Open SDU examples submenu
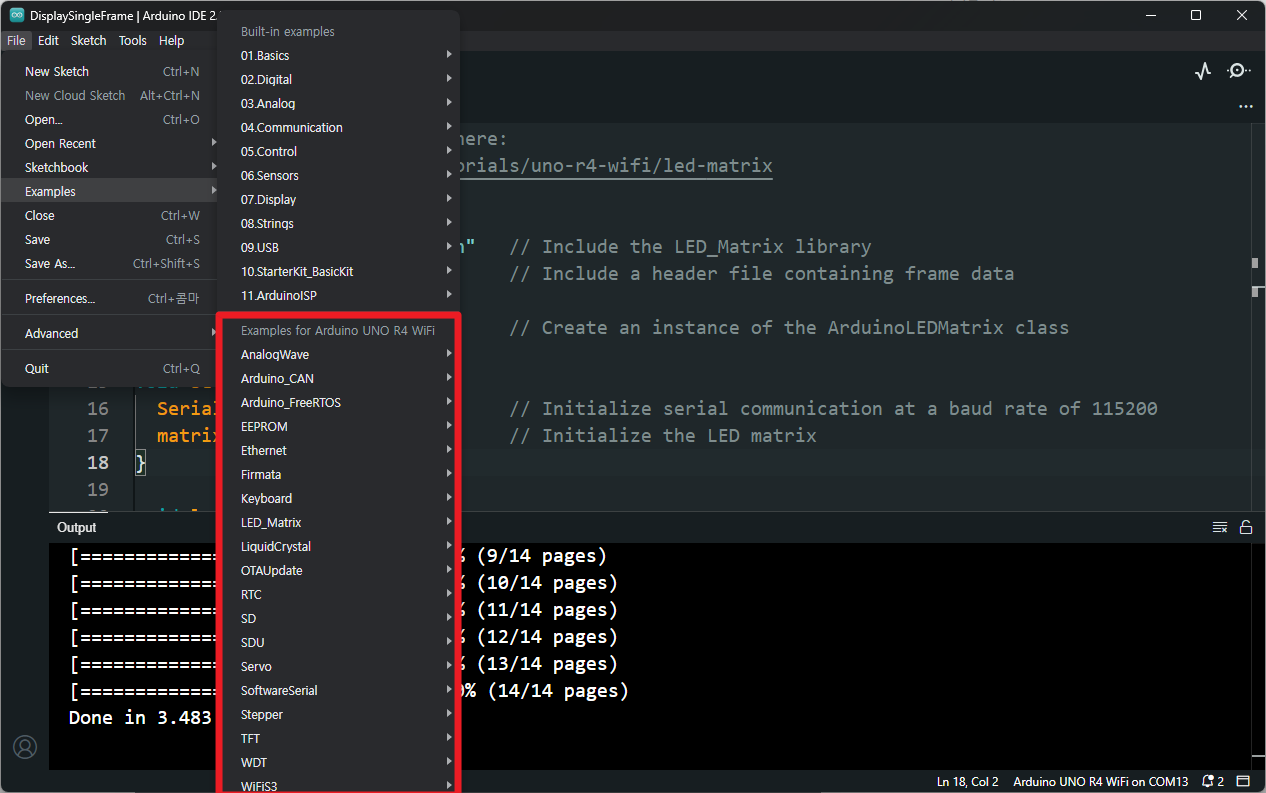This screenshot has height=793, width=1266. coord(338,643)
